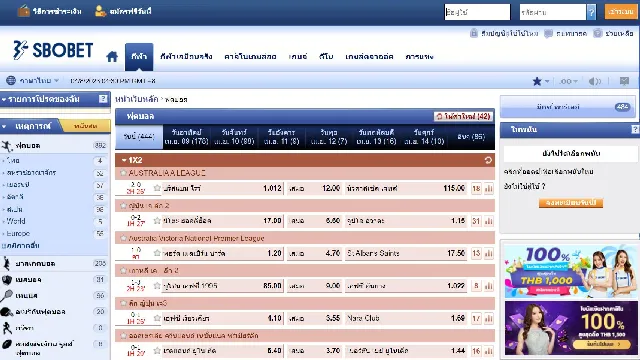Open the favorites star icon in toolbar
The height and width of the screenshot is (360, 640).
[x=537, y=81]
